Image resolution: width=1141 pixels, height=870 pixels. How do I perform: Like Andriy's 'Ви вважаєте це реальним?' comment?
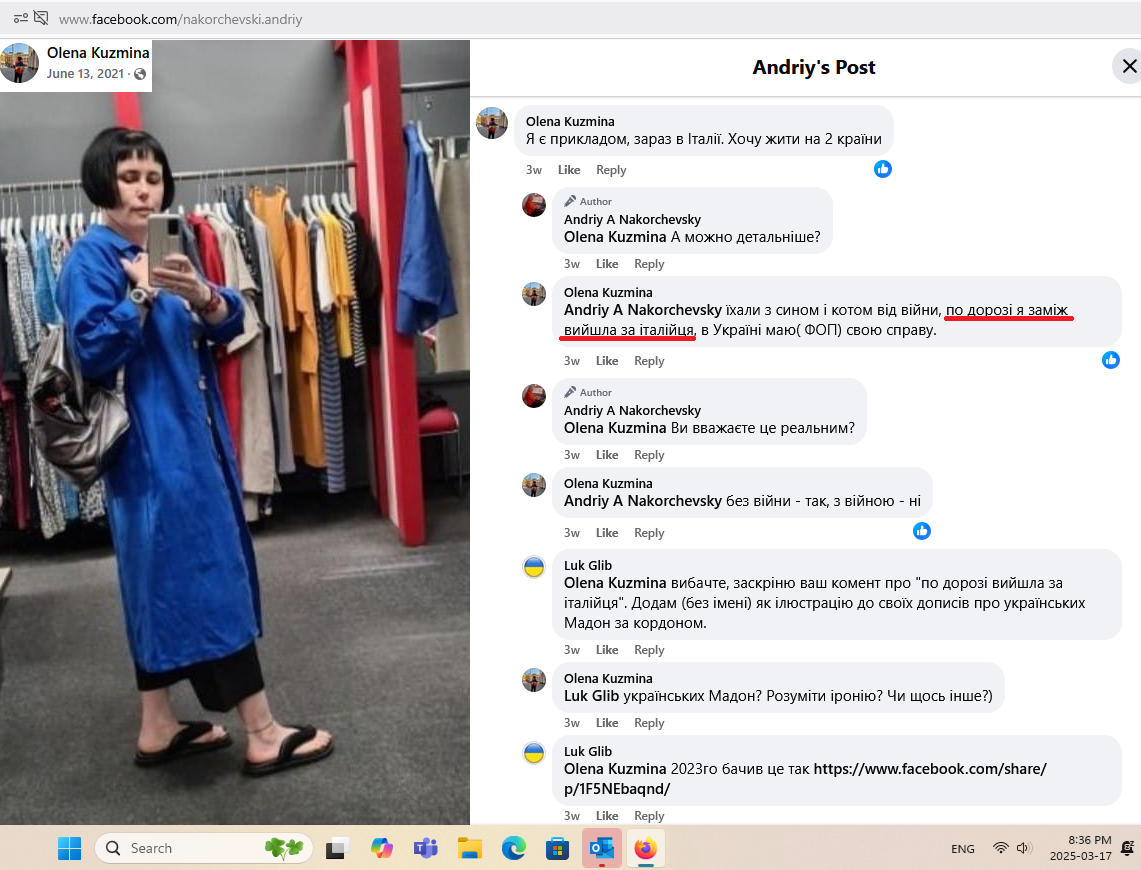(607, 455)
